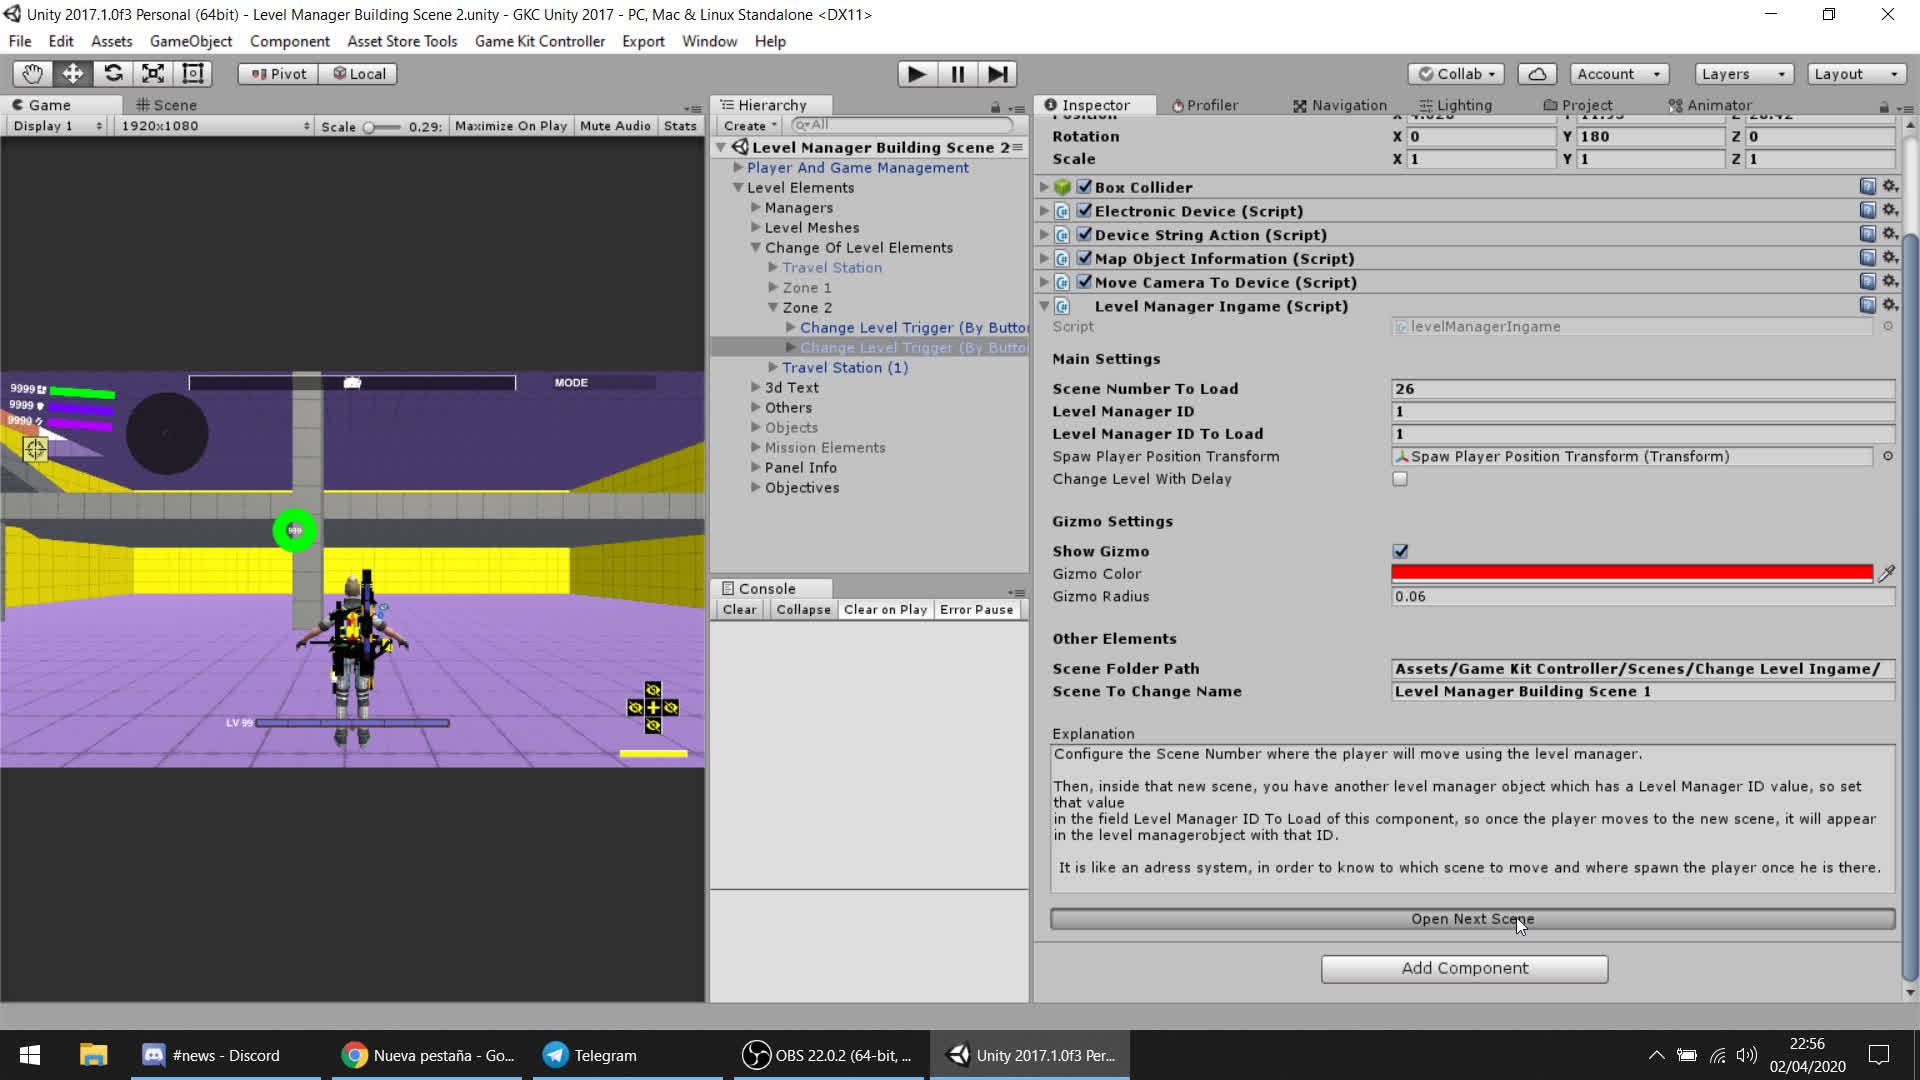Collapse Level Manager Ingame script component
Viewport: 1920px width, 1080px height.
pyautogui.click(x=1044, y=306)
